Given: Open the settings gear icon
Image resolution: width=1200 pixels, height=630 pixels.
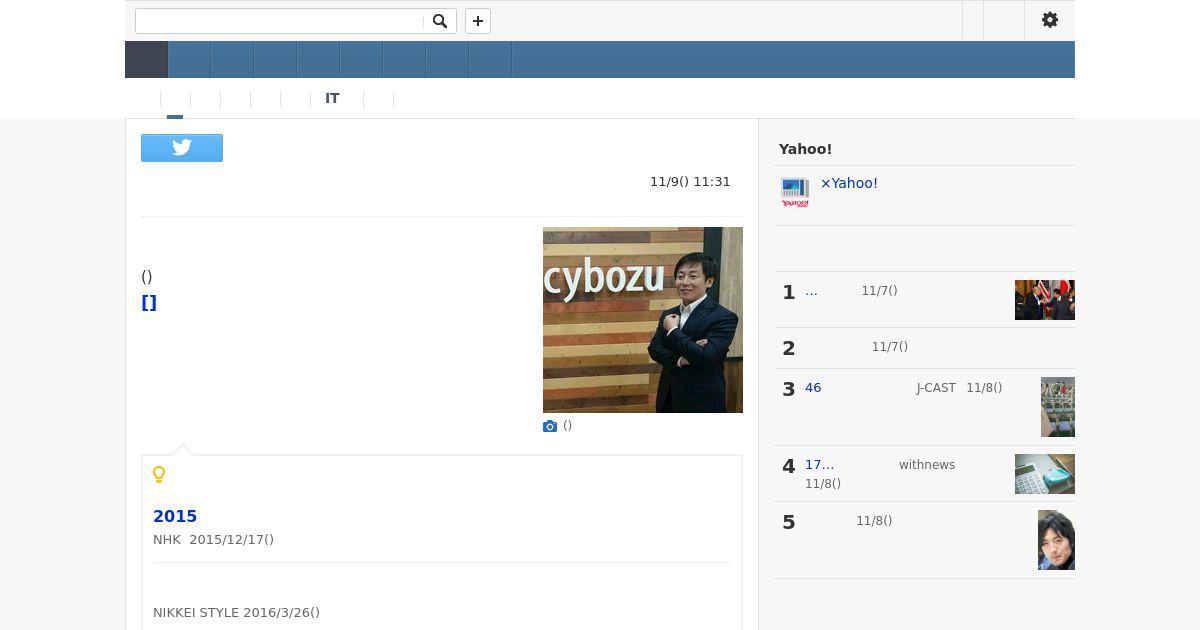Looking at the screenshot, I should tap(1050, 20).
